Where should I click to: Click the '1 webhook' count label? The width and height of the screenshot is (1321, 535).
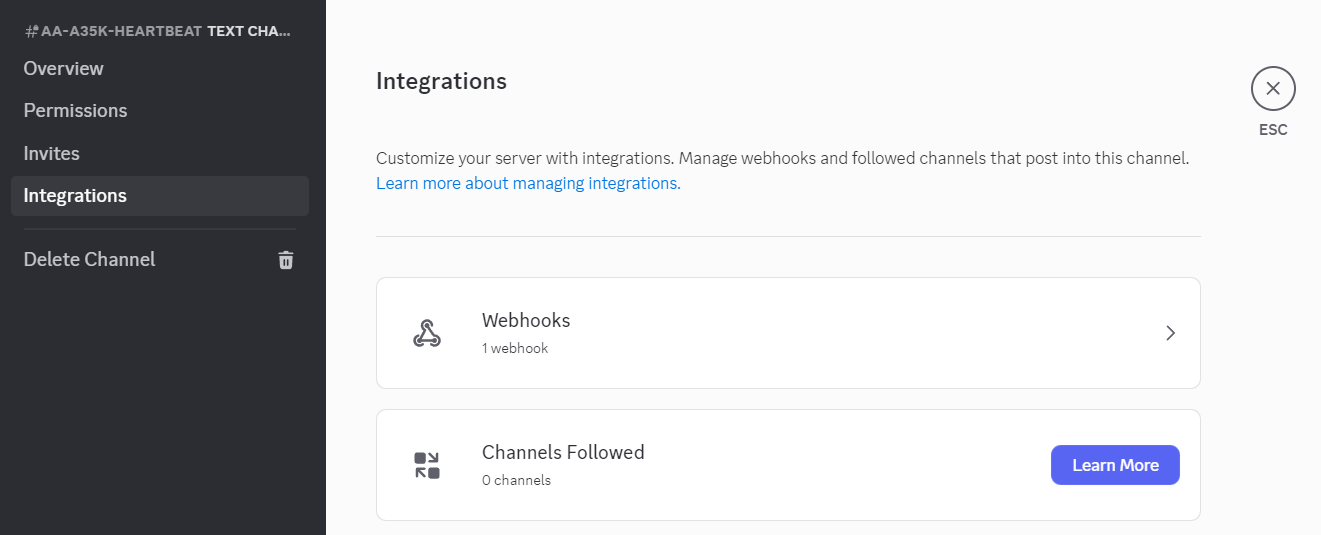515,348
